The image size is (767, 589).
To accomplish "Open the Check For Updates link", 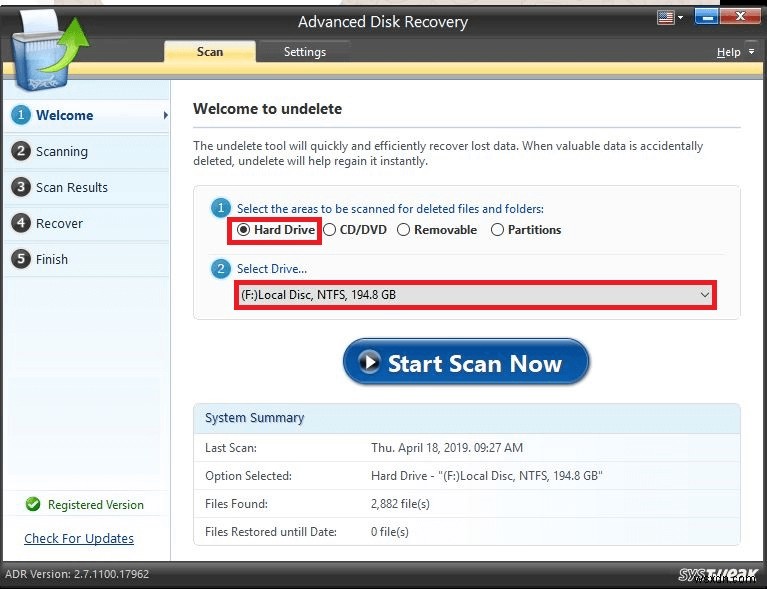I will click(79, 539).
